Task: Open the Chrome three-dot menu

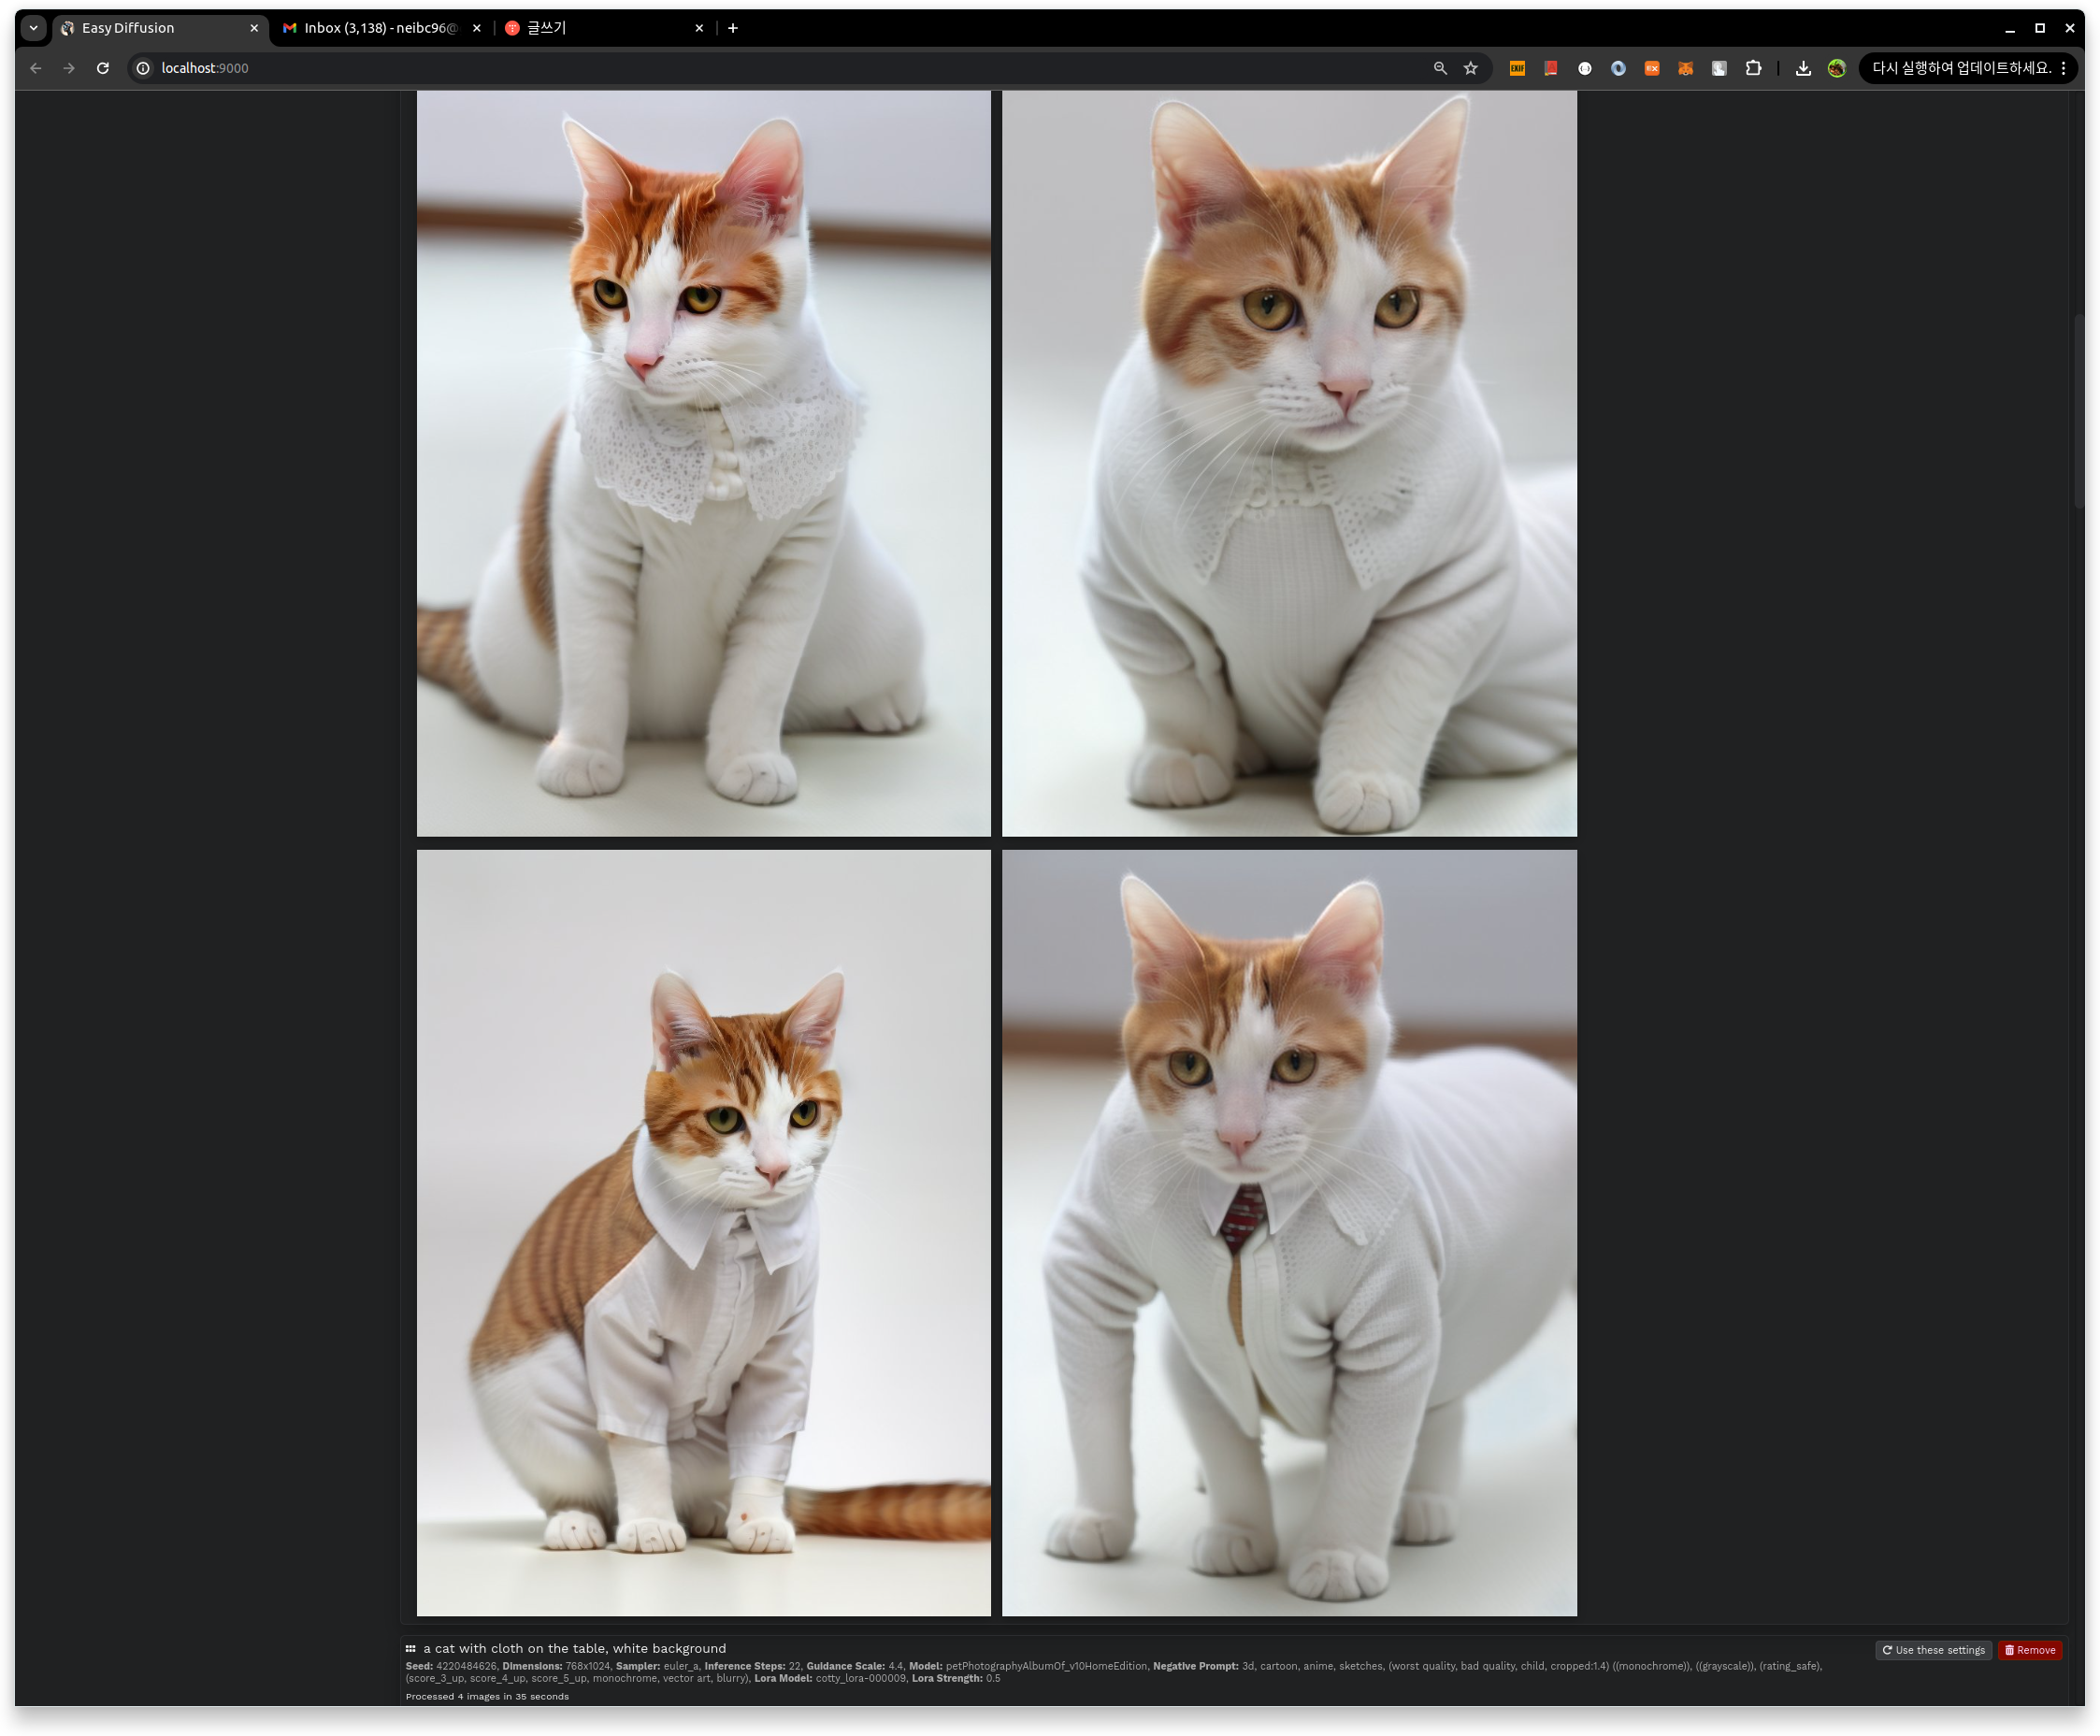Action: tap(2064, 68)
